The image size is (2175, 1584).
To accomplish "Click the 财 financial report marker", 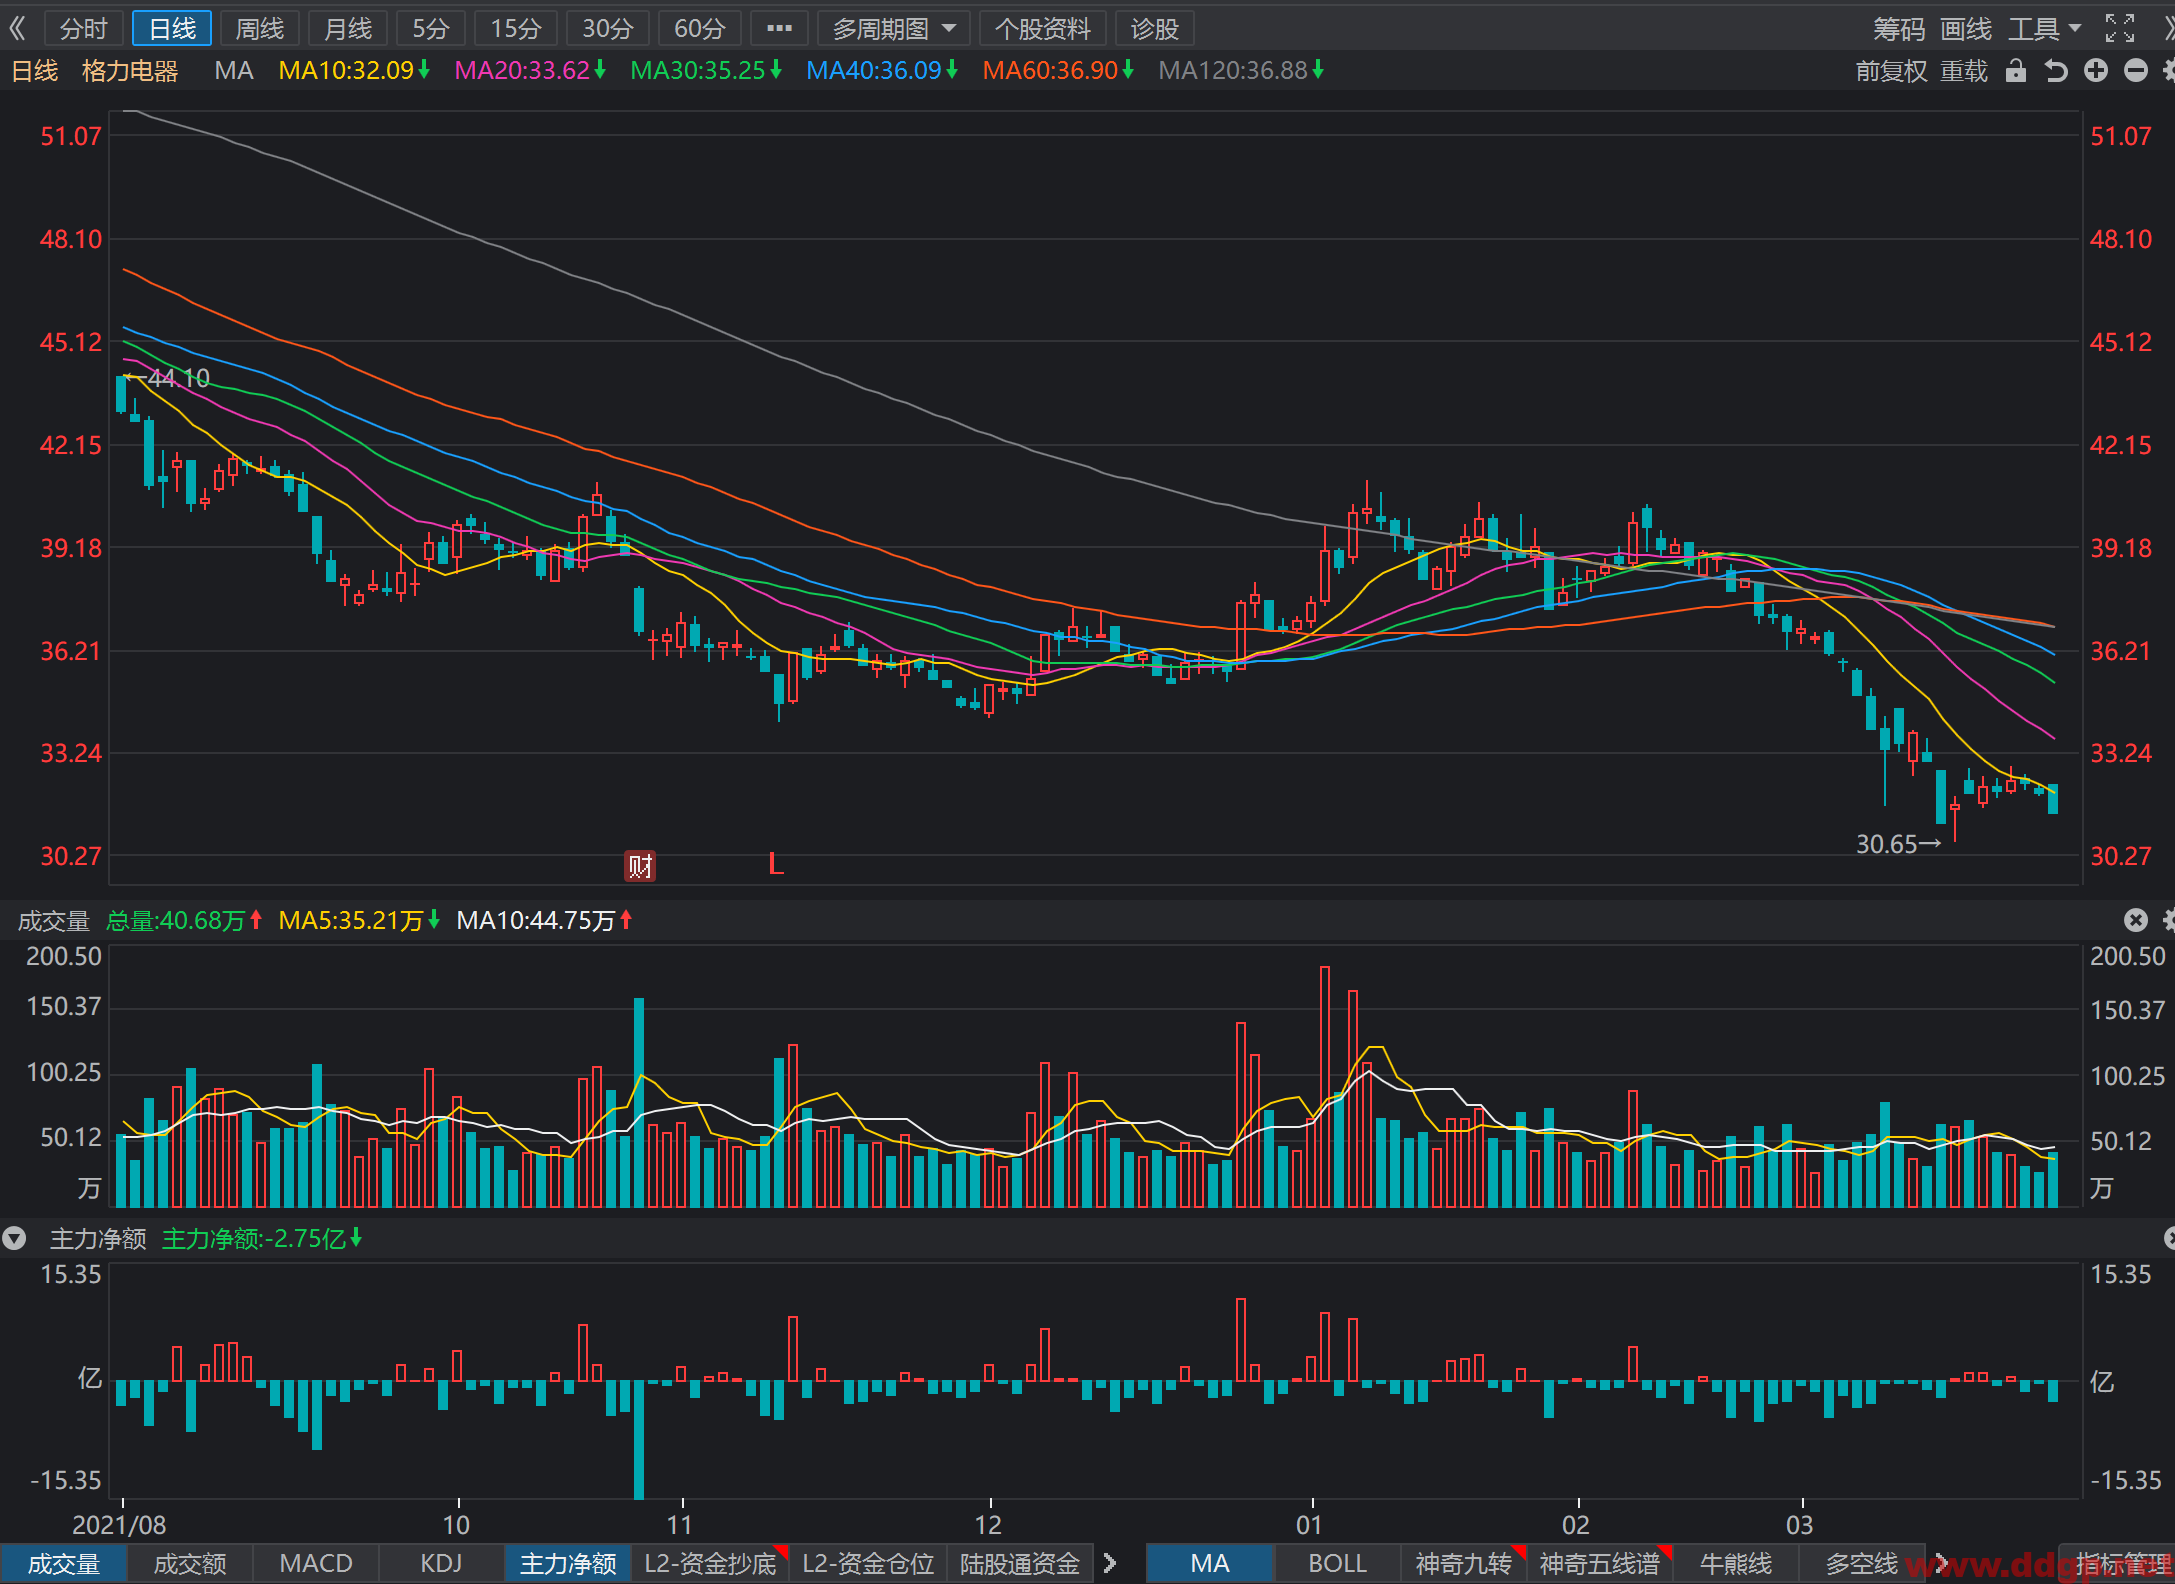I will click(x=639, y=865).
